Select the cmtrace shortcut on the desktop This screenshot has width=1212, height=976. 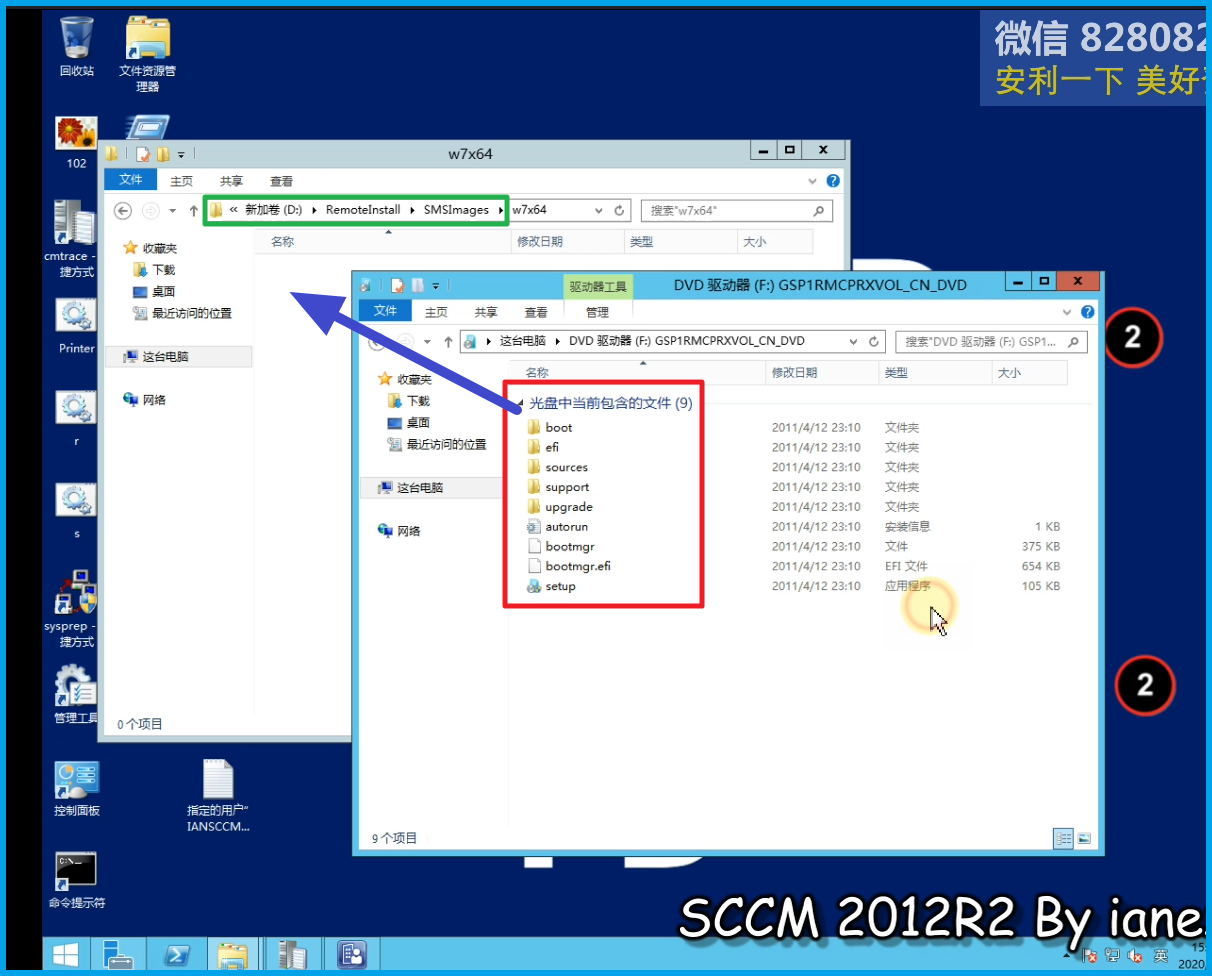pos(75,238)
